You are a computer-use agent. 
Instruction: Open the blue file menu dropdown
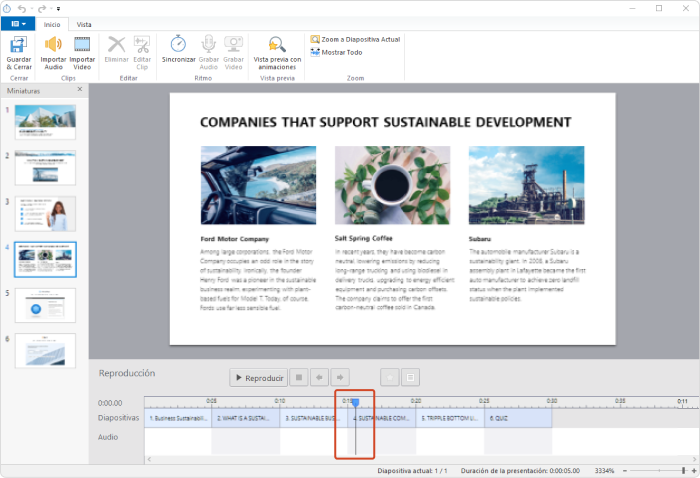(18, 24)
